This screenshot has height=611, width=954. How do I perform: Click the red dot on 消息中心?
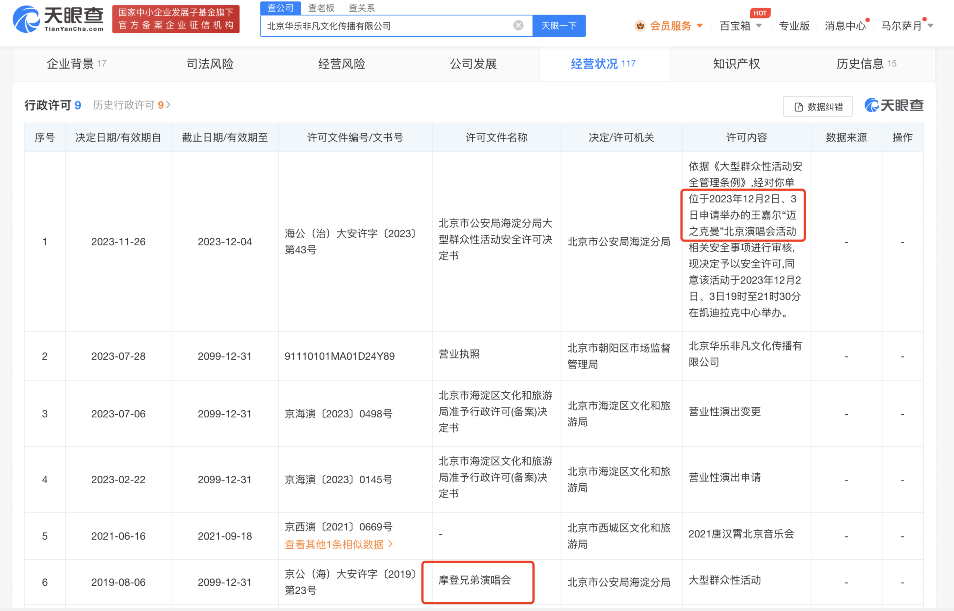[x=868, y=19]
